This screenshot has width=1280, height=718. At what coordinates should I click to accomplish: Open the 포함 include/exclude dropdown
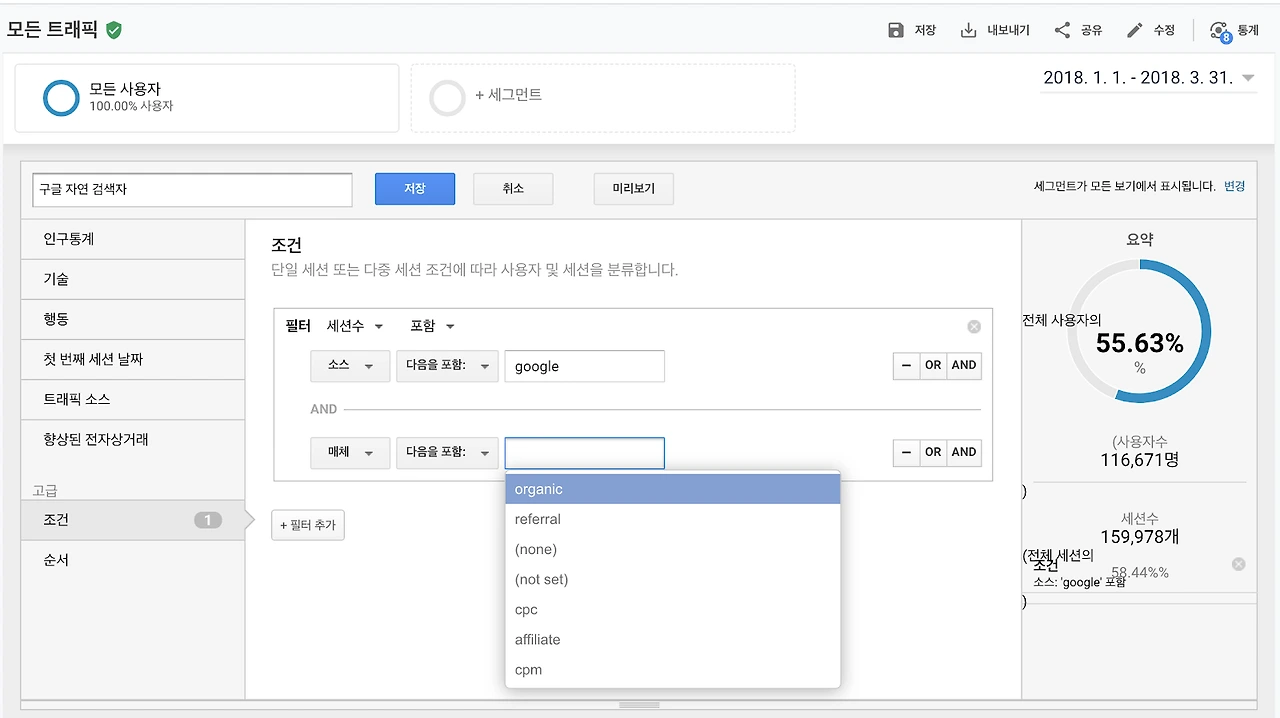pos(432,326)
